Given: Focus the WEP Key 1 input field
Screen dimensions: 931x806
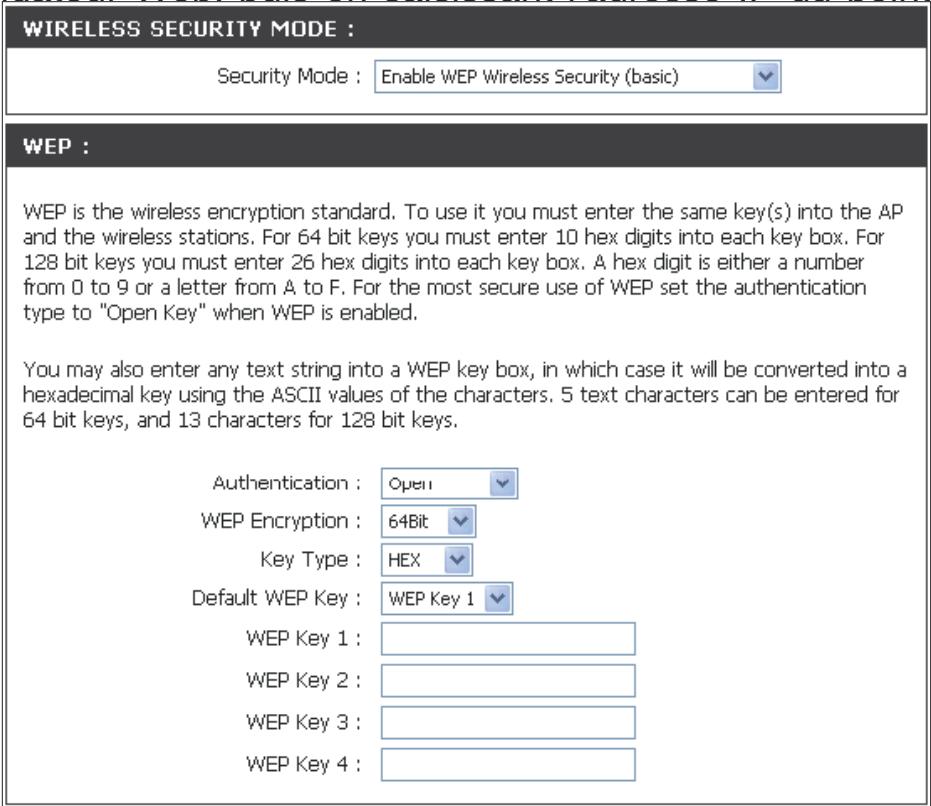Looking at the screenshot, I should pyautogui.click(x=508, y=639).
